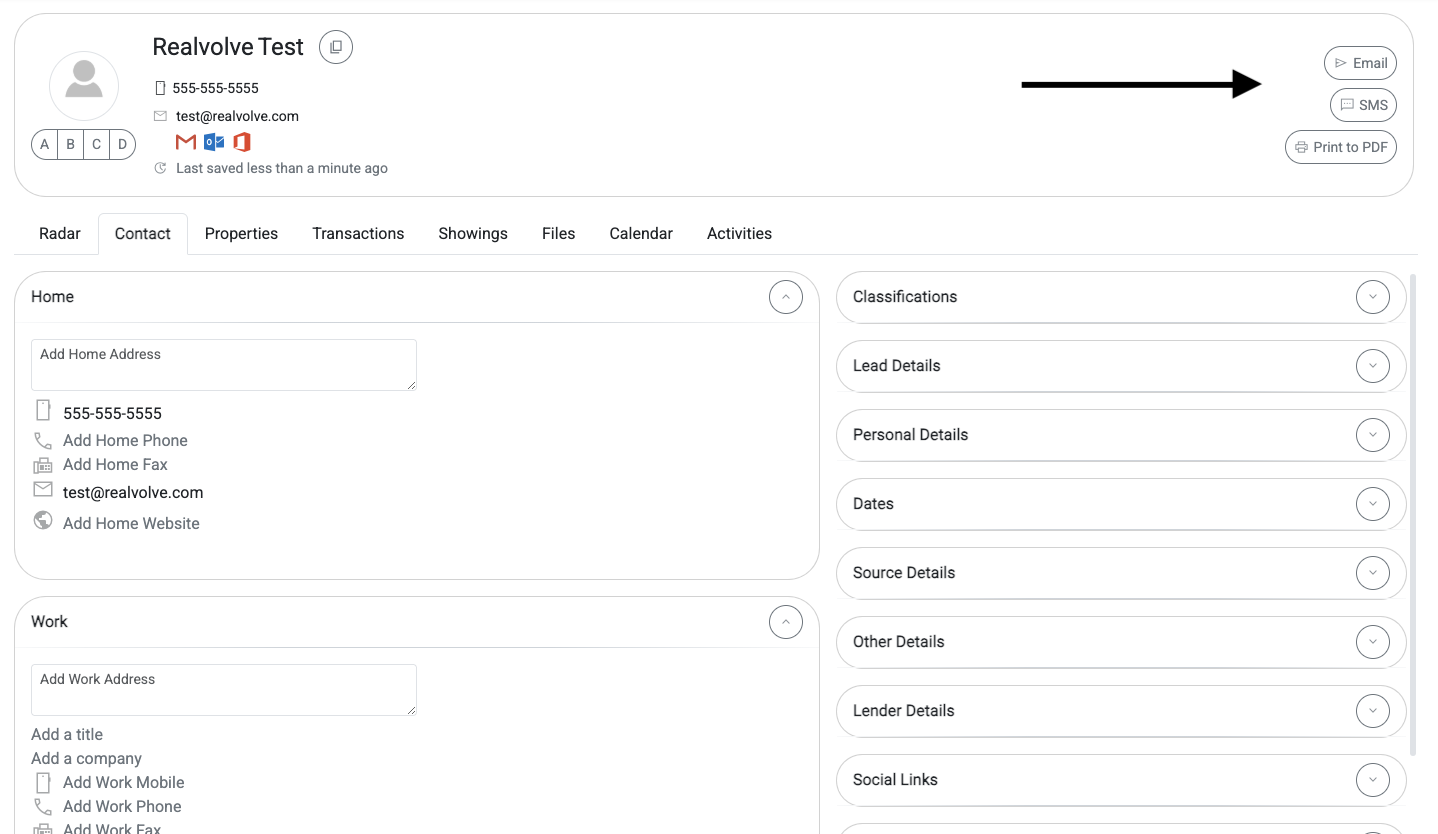Screen dimensions: 1438x834
Task: Collapse the Home section
Action: 786,297
